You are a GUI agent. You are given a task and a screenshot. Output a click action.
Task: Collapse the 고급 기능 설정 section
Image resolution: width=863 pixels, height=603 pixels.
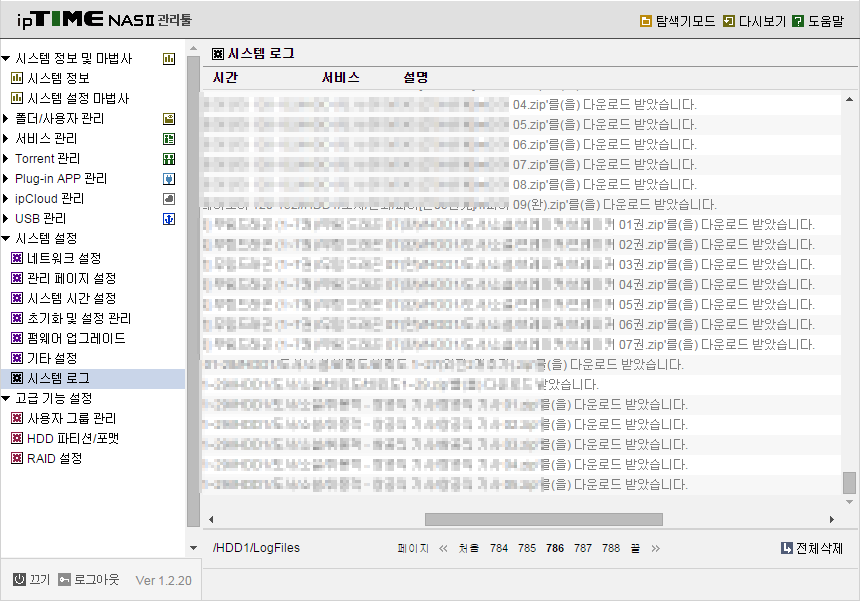pyautogui.click(x=6, y=398)
